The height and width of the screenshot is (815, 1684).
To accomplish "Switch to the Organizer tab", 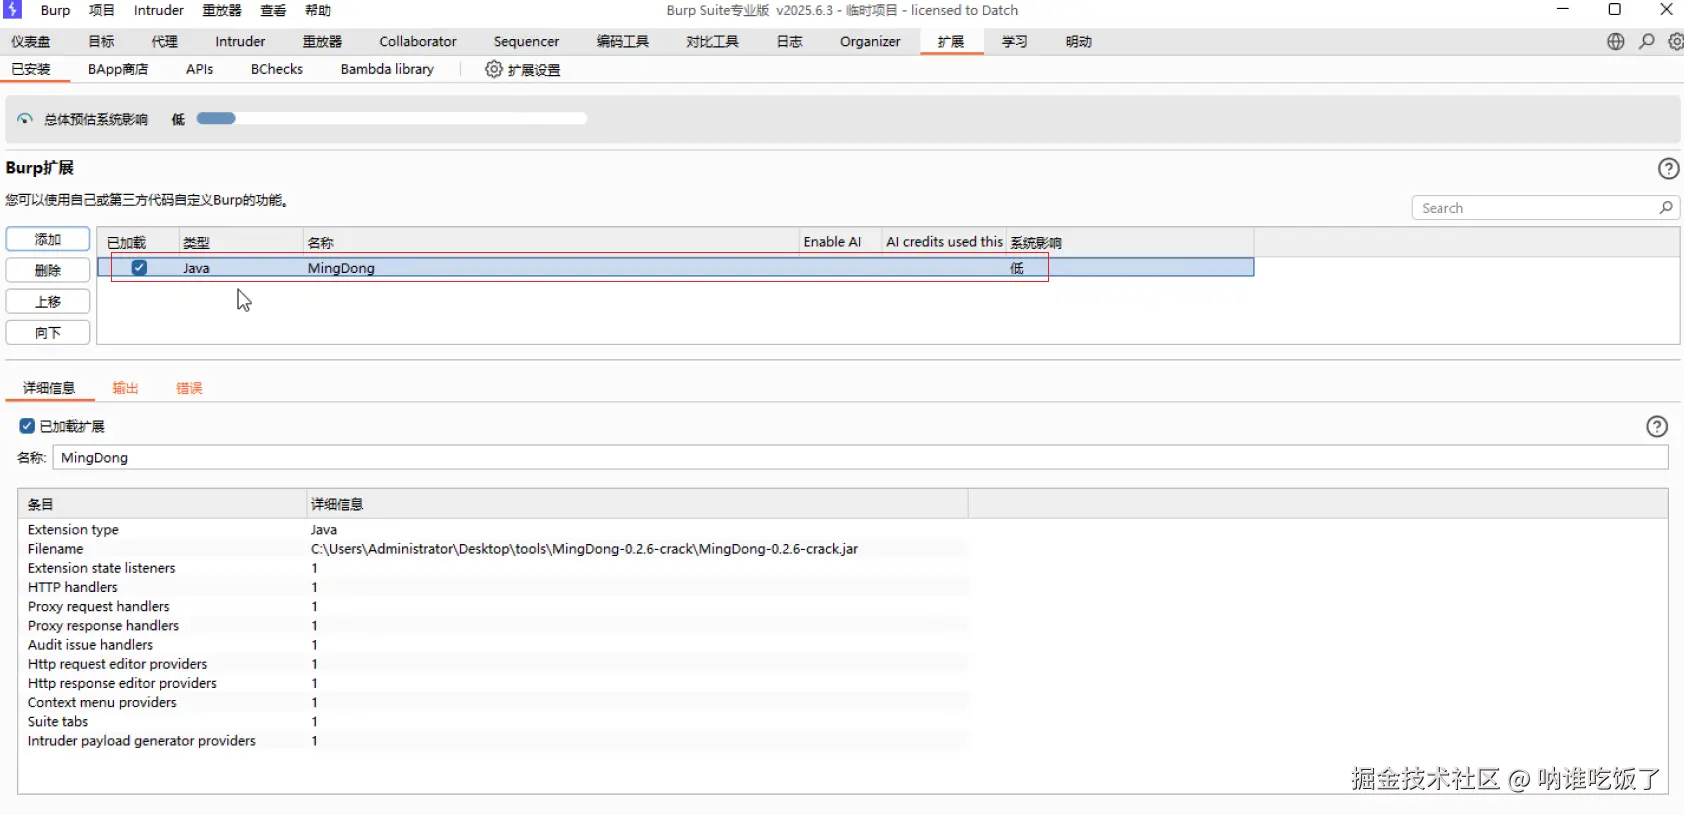I will (870, 41).
